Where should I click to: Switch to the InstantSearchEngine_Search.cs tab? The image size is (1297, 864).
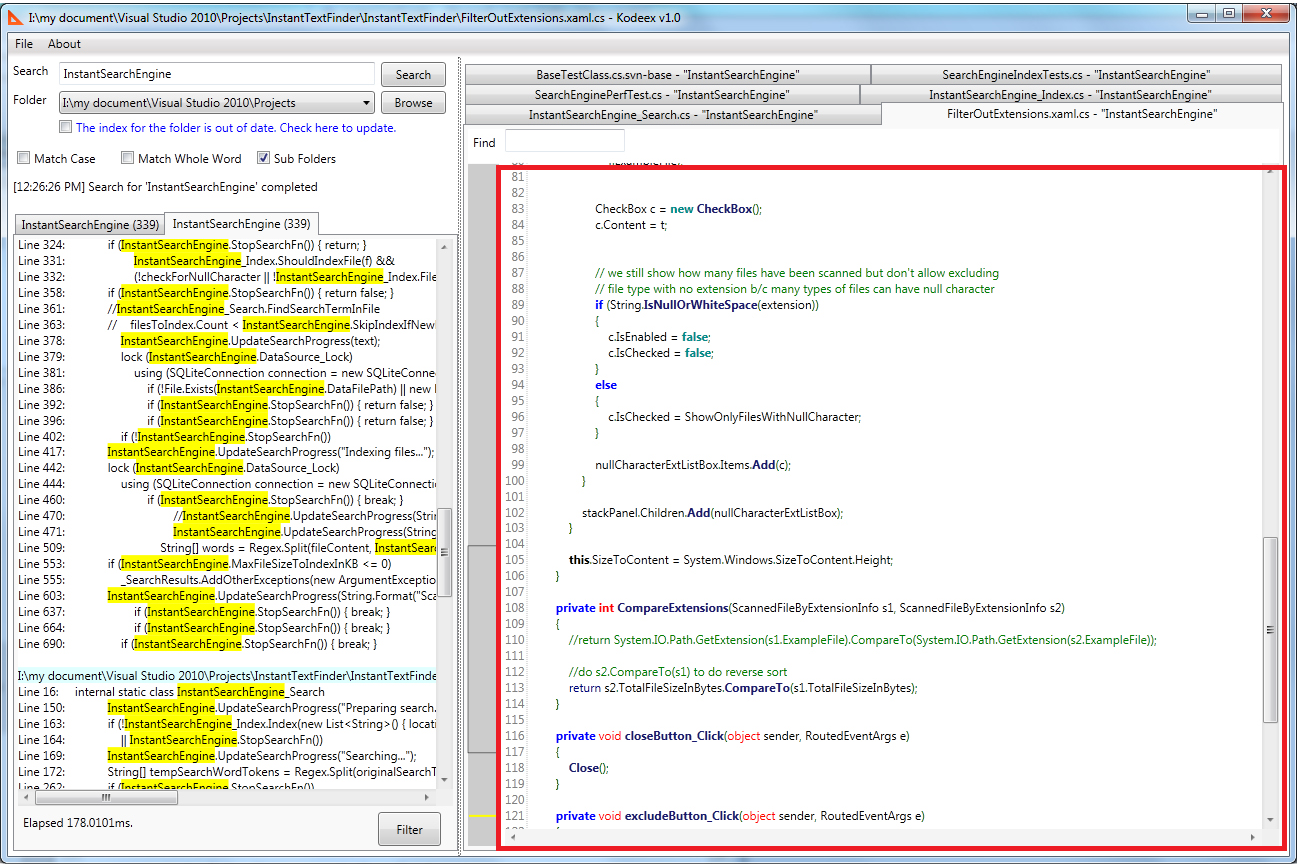(x=672, y=115)
